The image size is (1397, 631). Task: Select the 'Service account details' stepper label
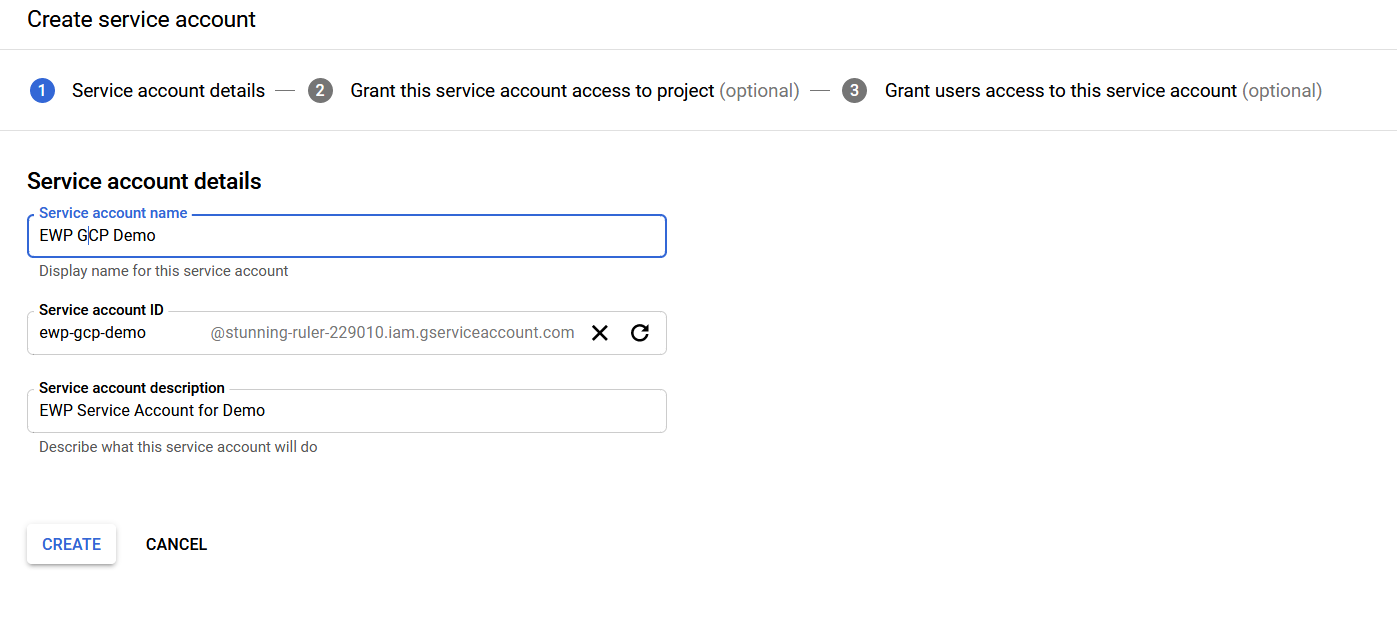(x=168, y=91)
